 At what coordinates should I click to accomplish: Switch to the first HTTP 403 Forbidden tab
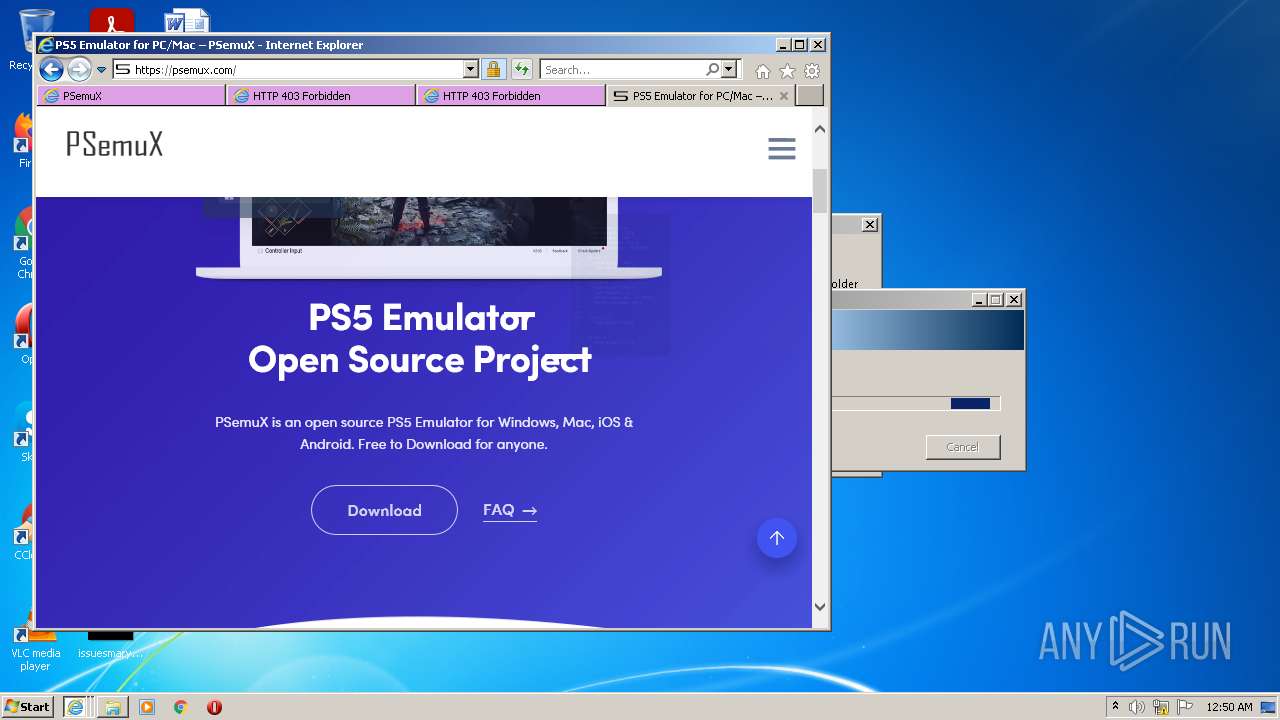pyautogui.click(x=321, y=96)
